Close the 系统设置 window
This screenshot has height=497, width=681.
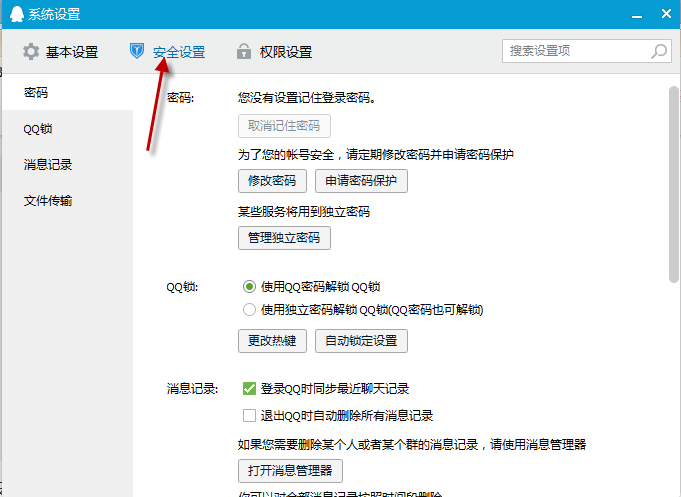[666, 14]
